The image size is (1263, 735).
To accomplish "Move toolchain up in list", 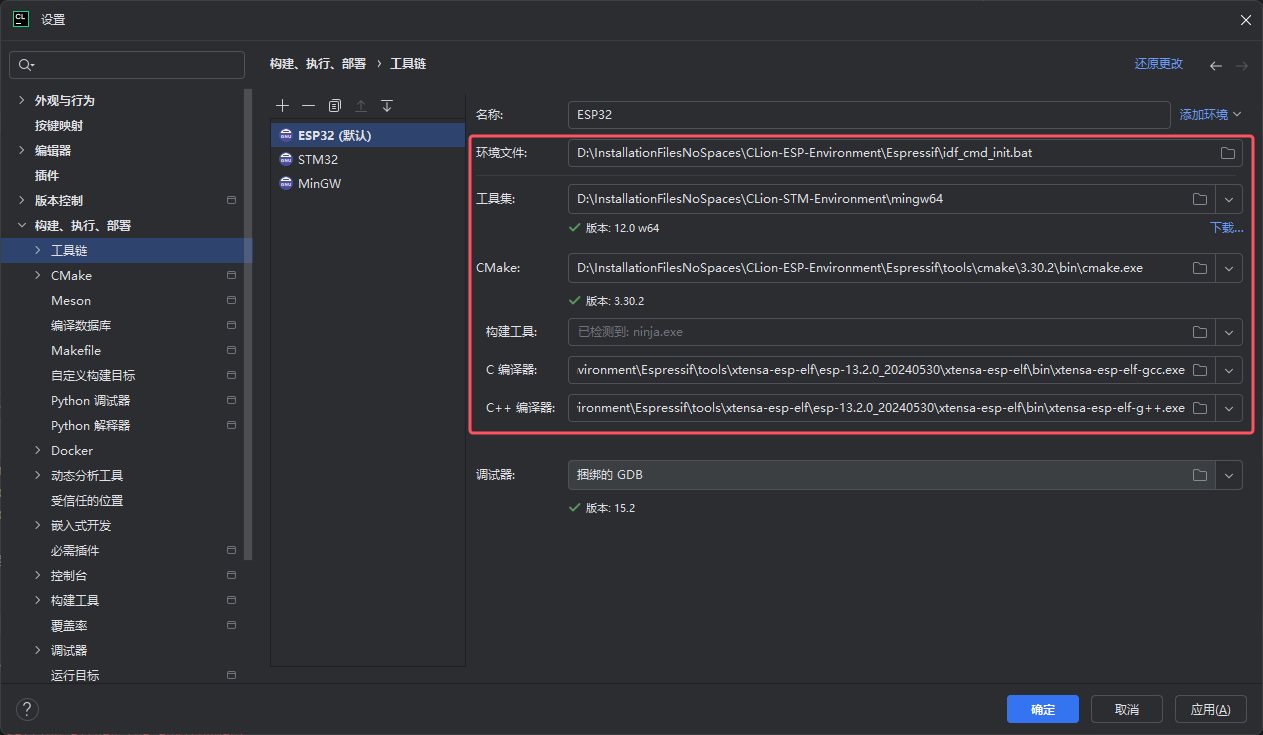I will [x=361, y=106].
